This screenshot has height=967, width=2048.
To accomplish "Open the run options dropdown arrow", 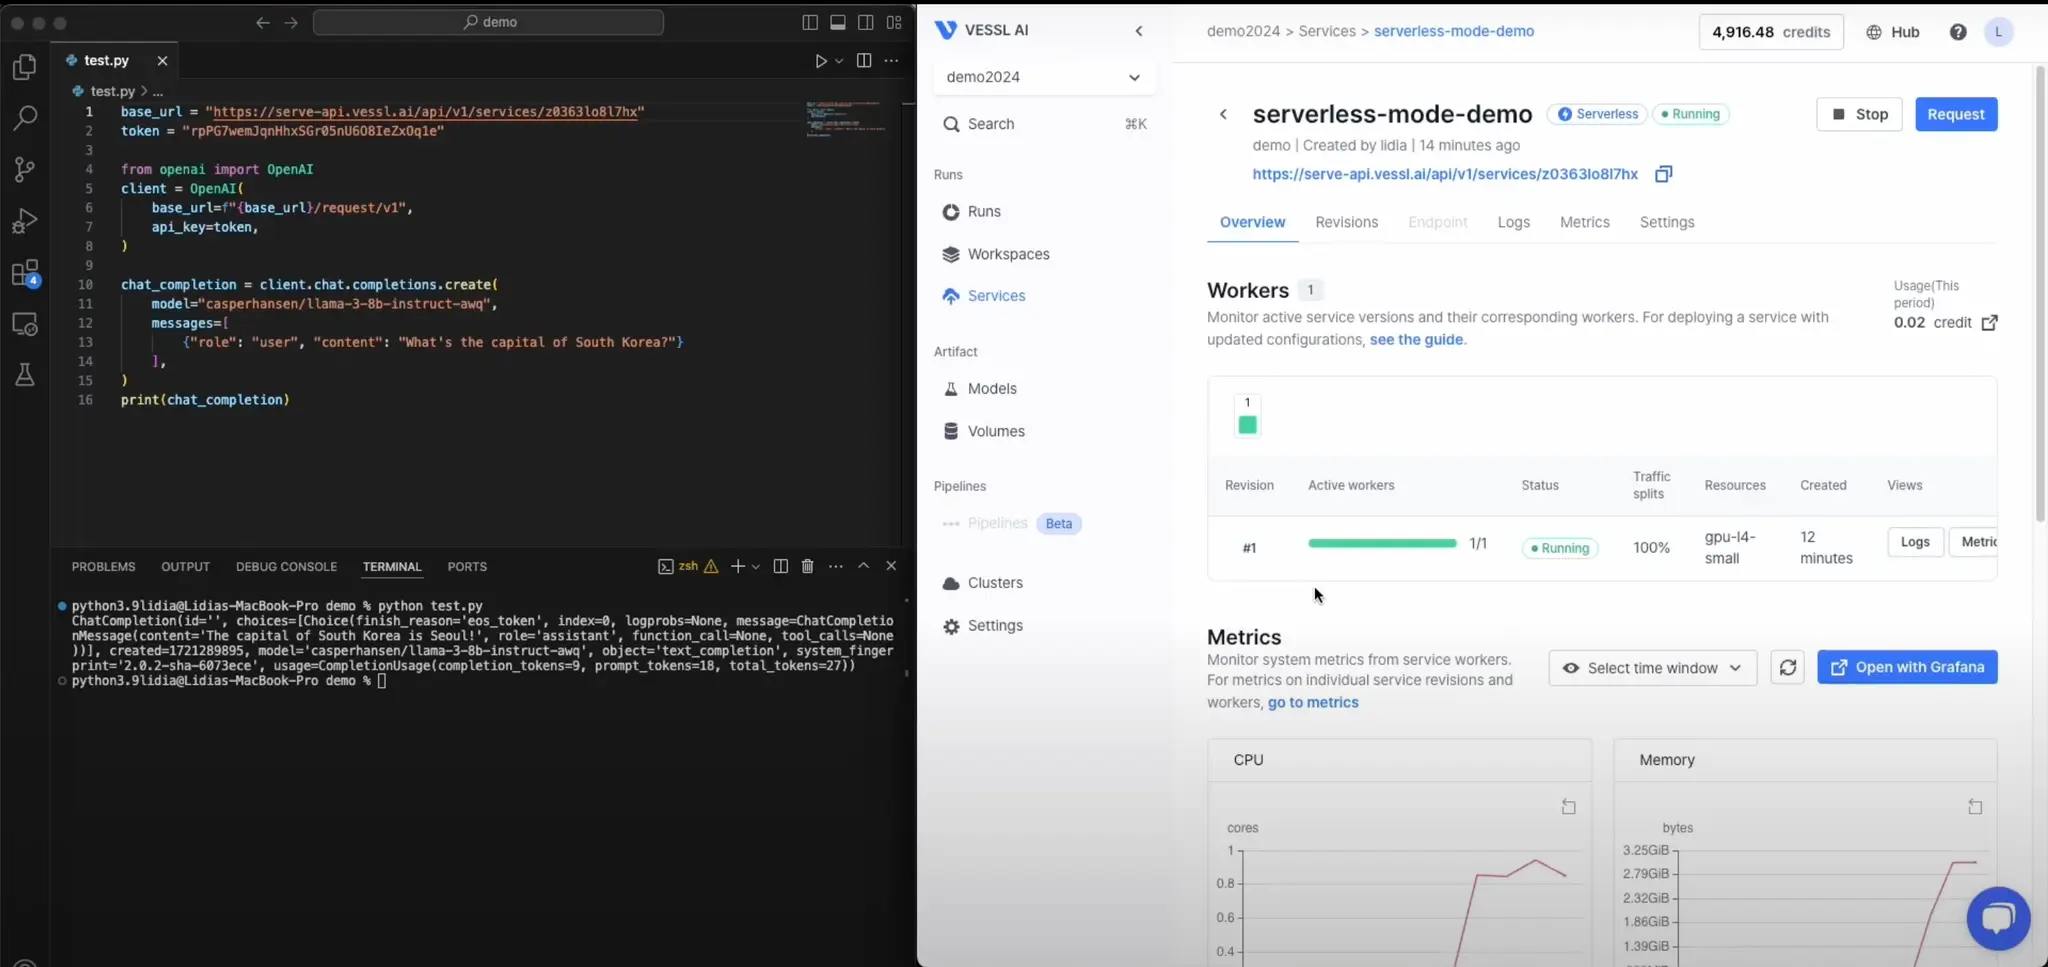I will 840,61.
